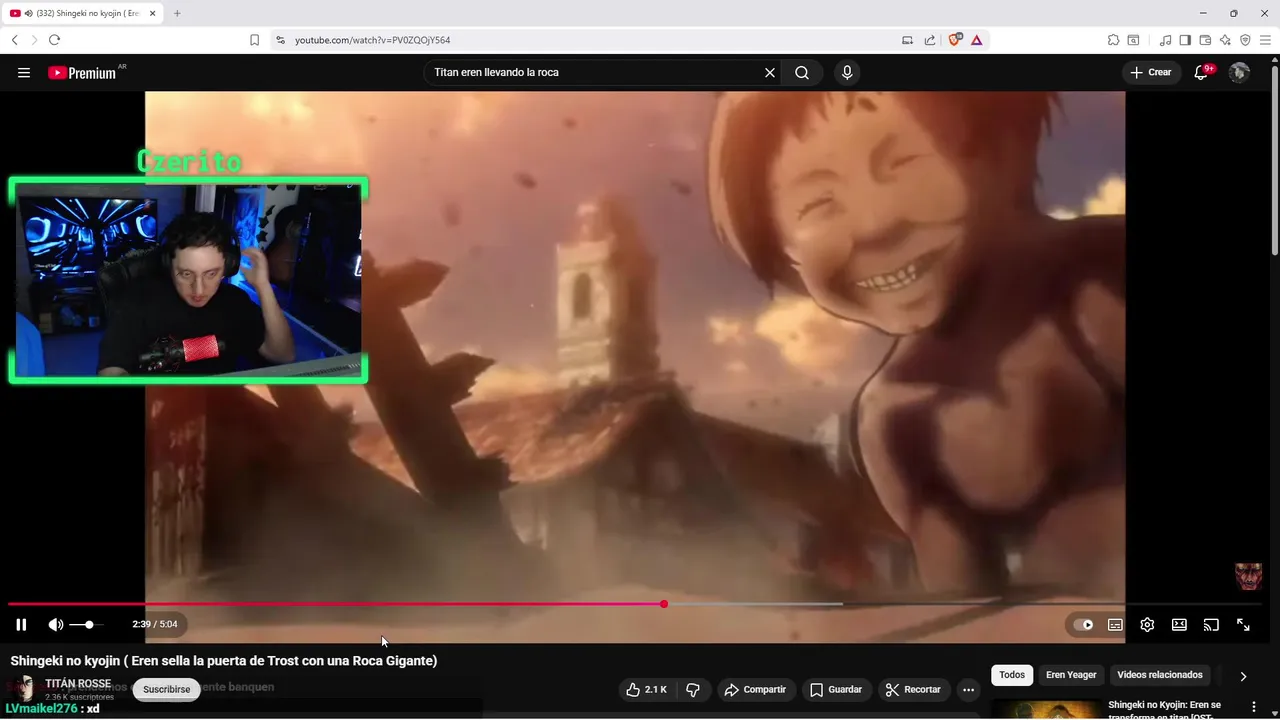Toggle subtitles/closed captions
This screenshot has height=720, width=1280.
pyautogui.click(x=1115, y=625)
